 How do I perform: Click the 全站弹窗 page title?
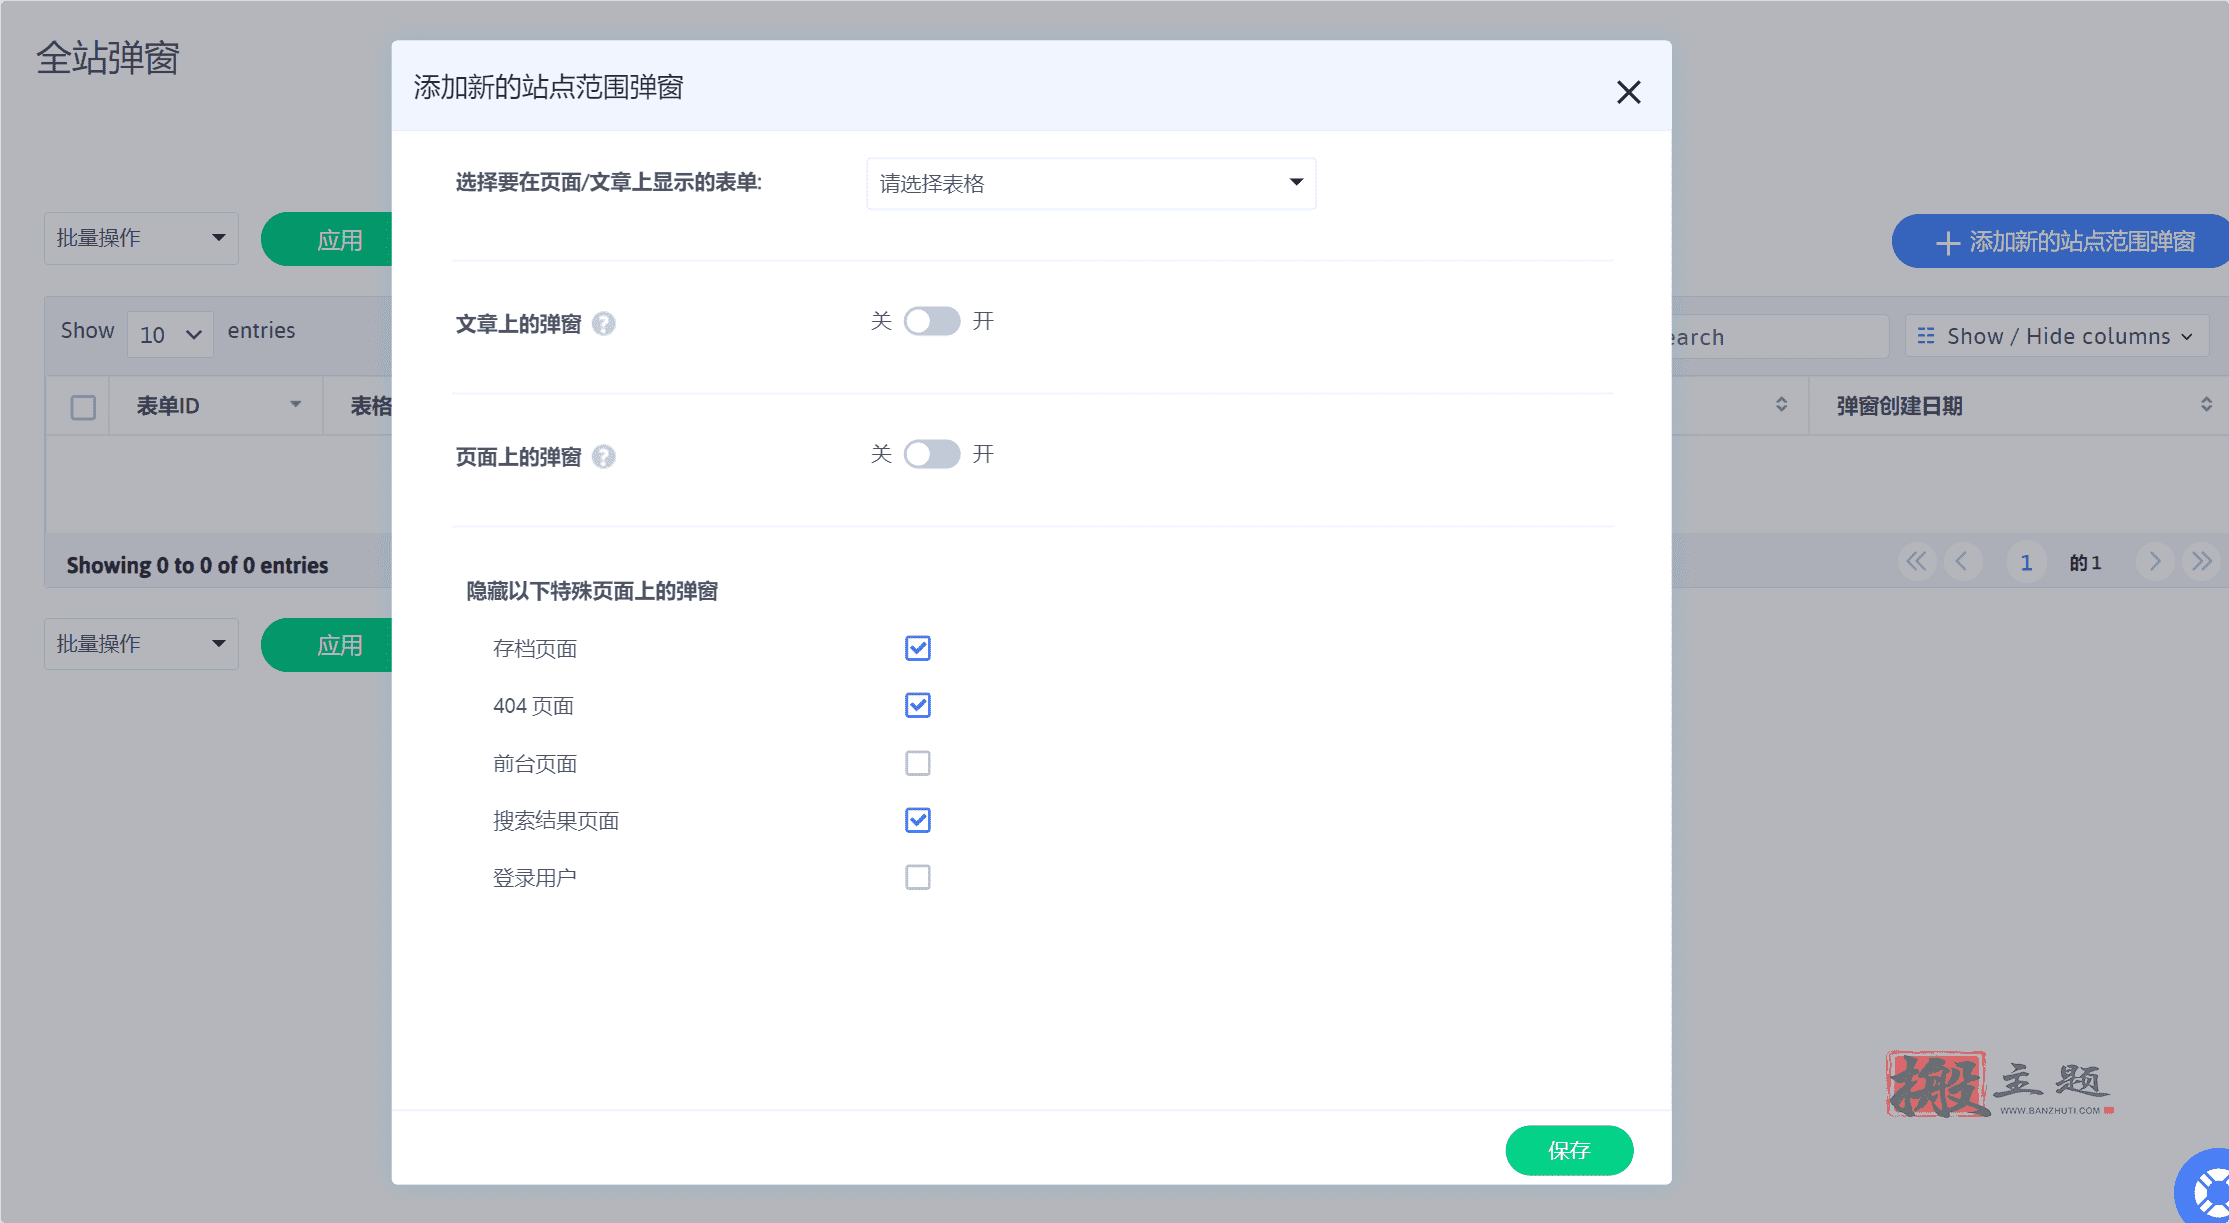[108, 58]
